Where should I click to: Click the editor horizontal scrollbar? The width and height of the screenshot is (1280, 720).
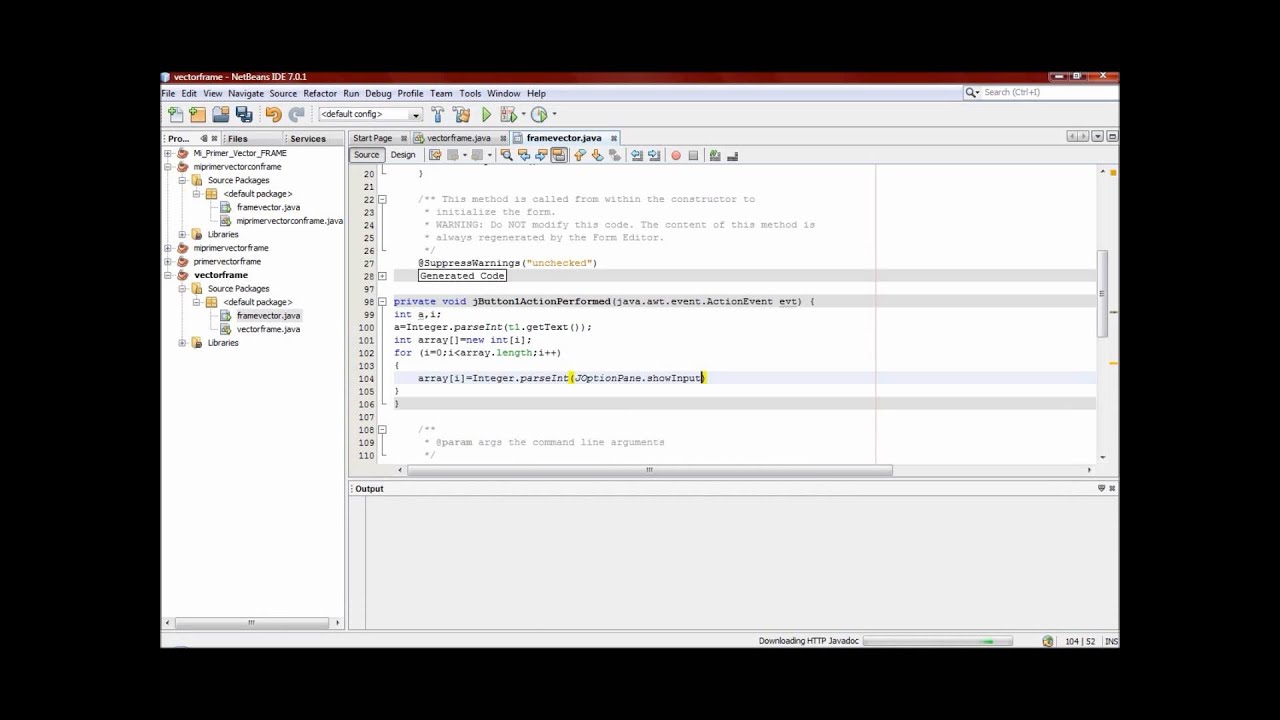tap(648, 470)
